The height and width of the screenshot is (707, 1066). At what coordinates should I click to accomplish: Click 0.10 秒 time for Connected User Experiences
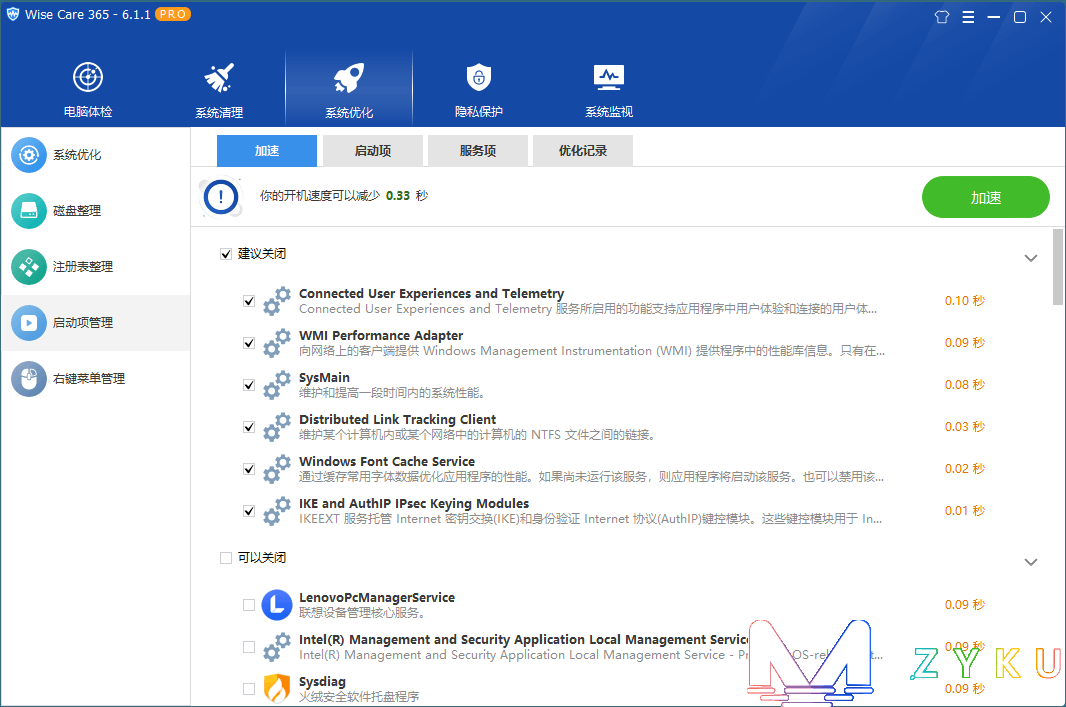pos(964,300)
